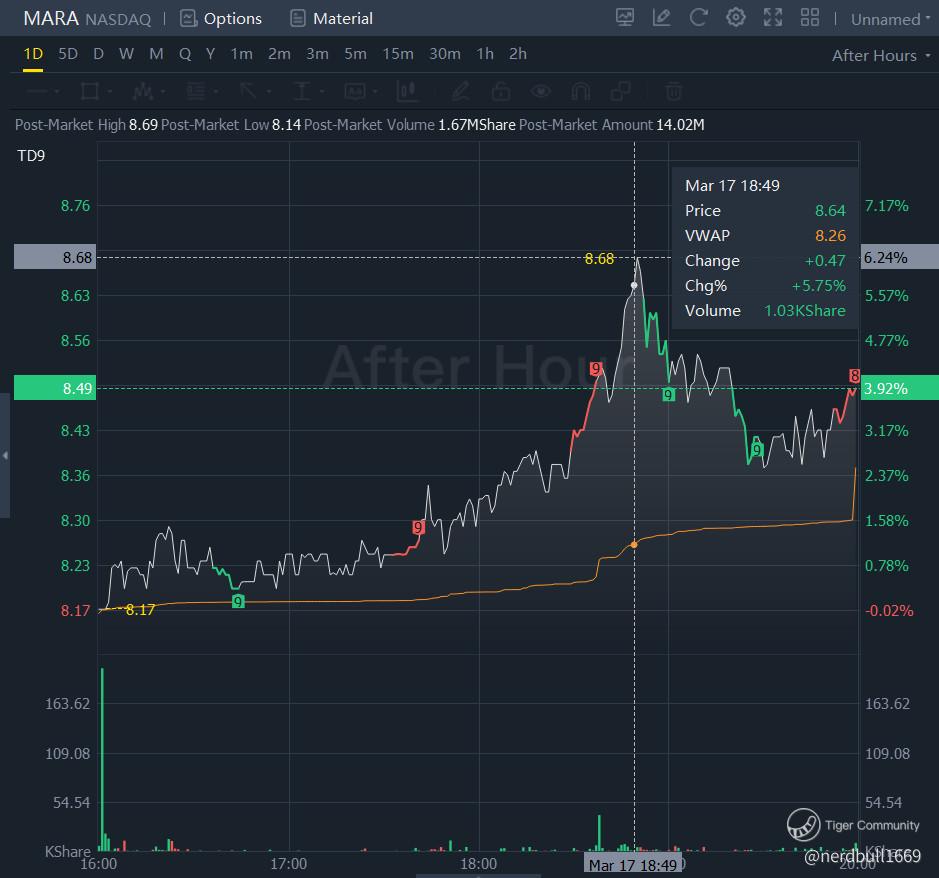Select the Q quarterly timeframe

tap(185, 54)
